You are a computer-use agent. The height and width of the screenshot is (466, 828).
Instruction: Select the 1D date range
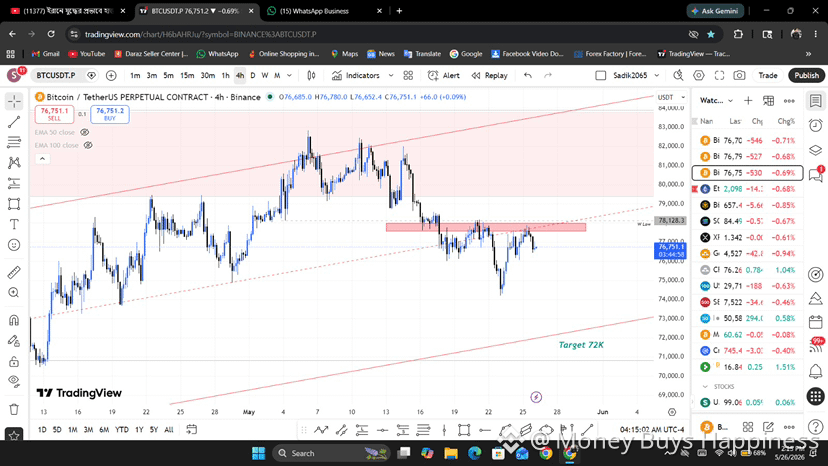(42, 430)
